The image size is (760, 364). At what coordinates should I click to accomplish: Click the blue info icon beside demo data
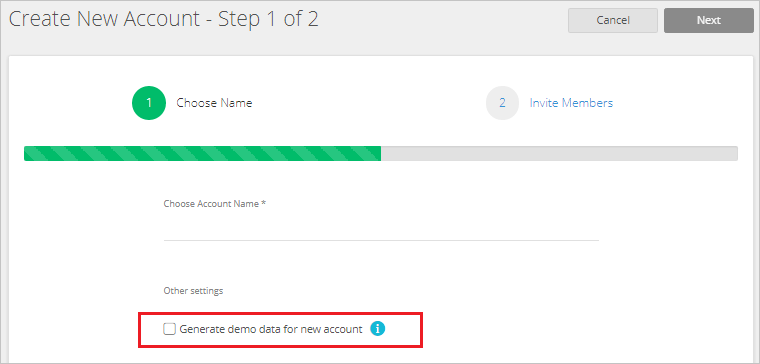pyautogui.click(x=378, y=329)
